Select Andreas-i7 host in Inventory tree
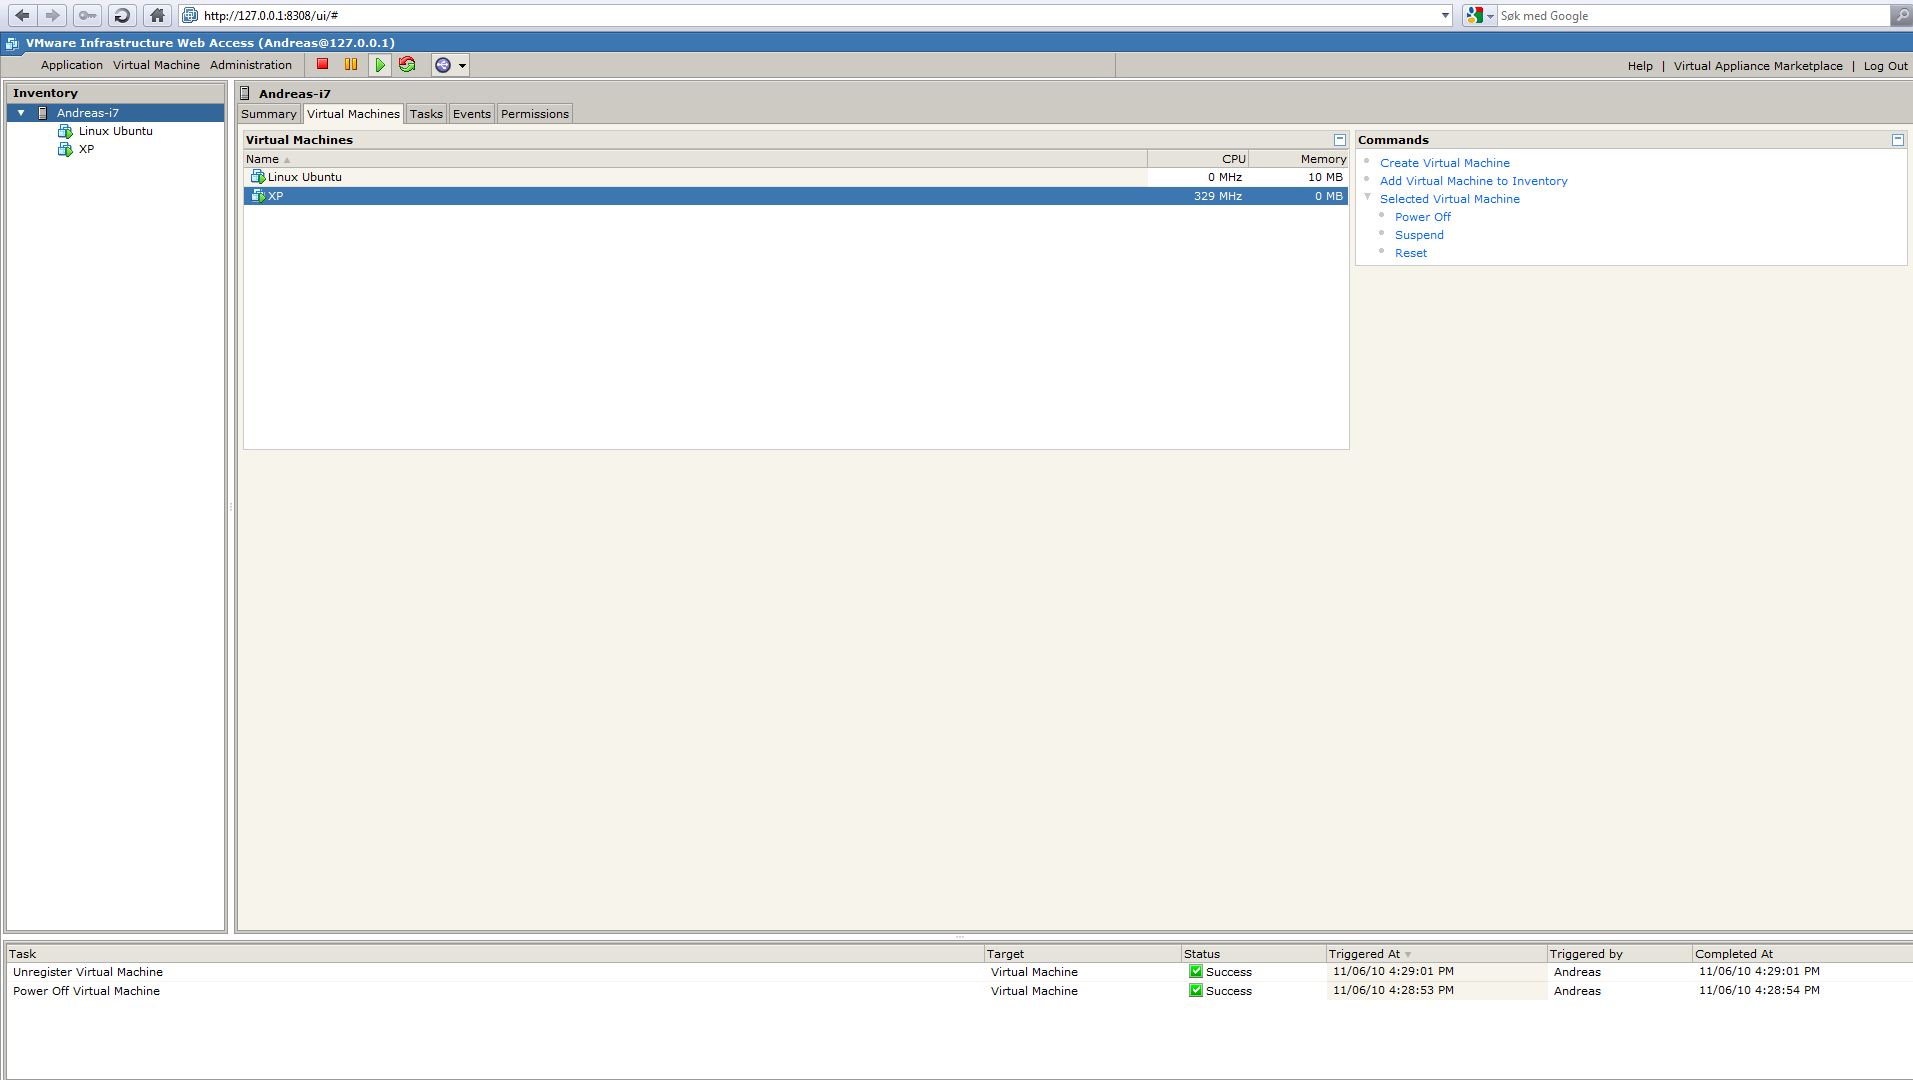Screen dimensions: 1913x1080 click(x=88, y=113)
